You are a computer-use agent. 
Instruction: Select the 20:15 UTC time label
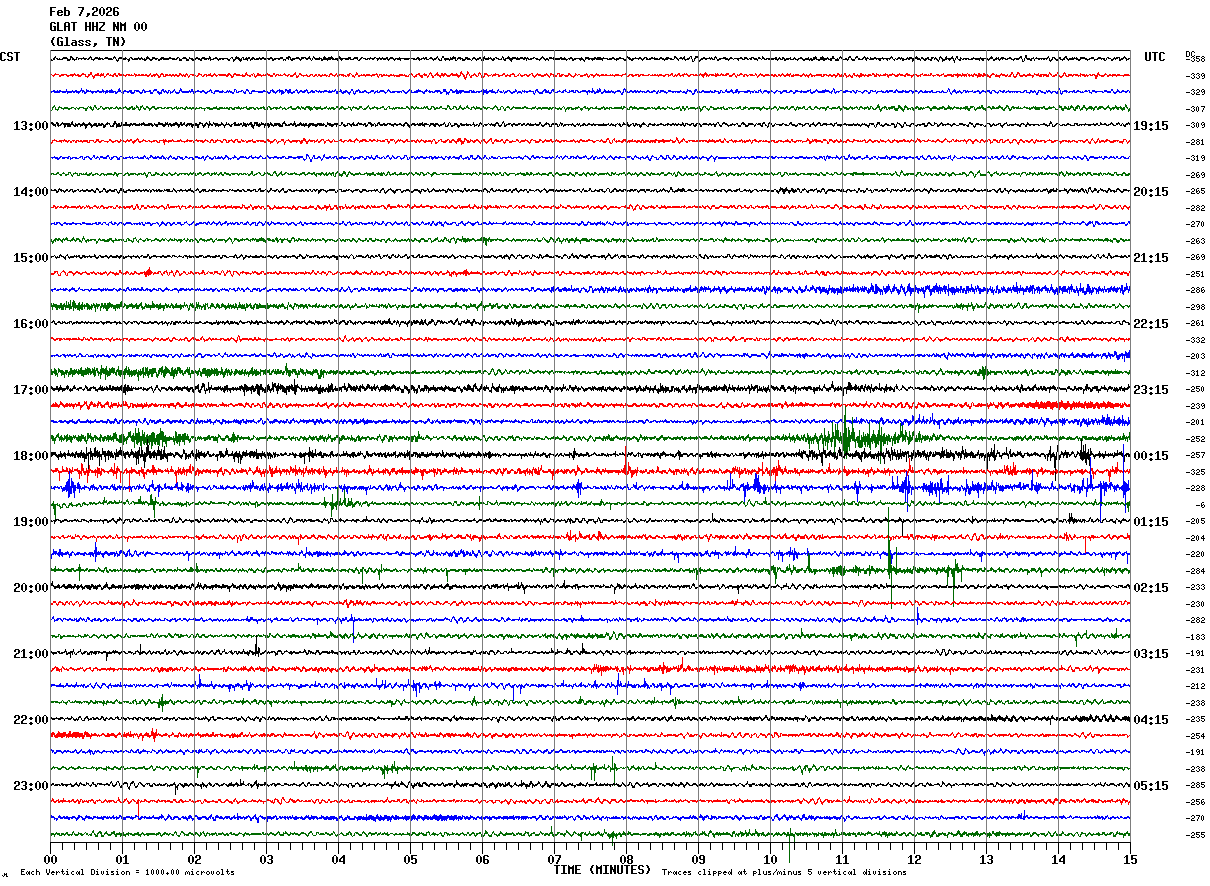(x=1151, y=192)
